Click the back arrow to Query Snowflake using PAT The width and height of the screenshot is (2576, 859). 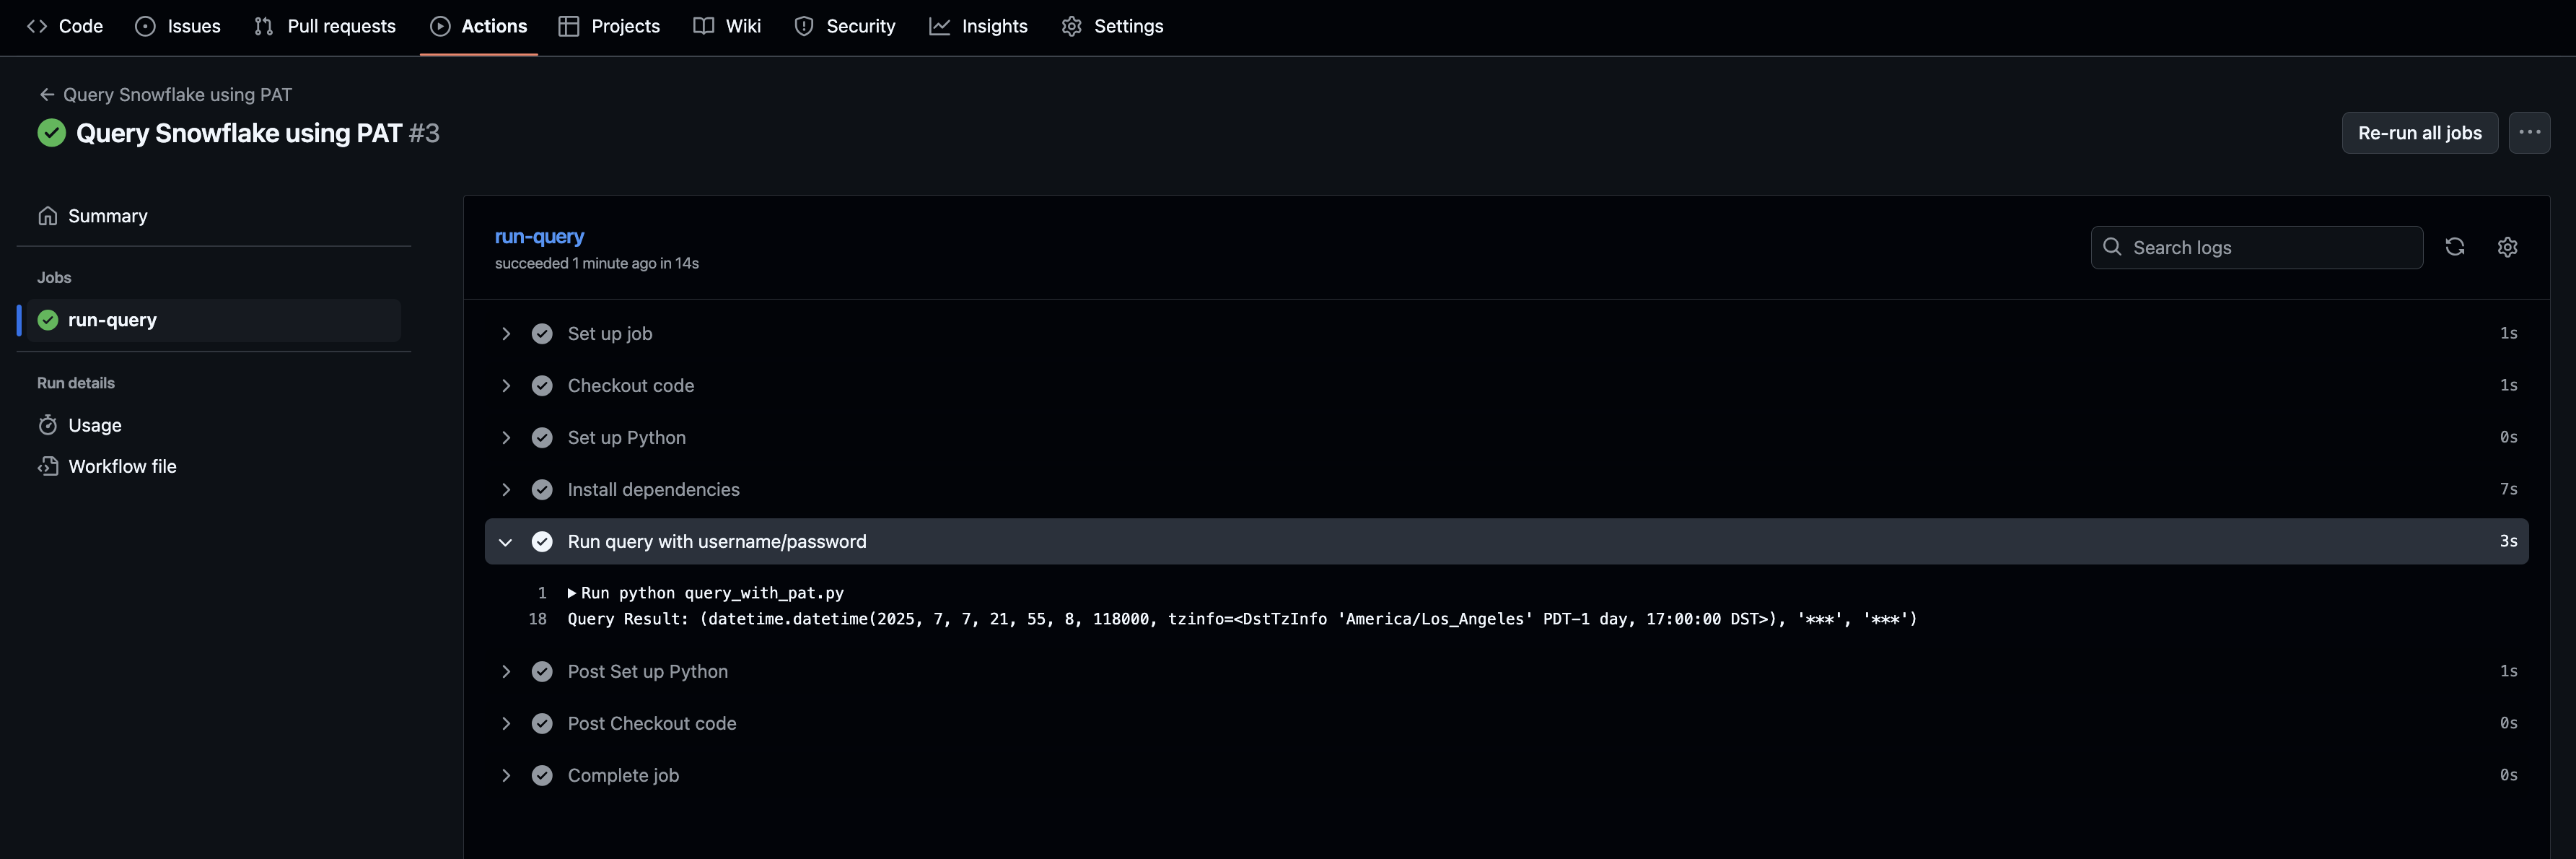pos(47,94)
